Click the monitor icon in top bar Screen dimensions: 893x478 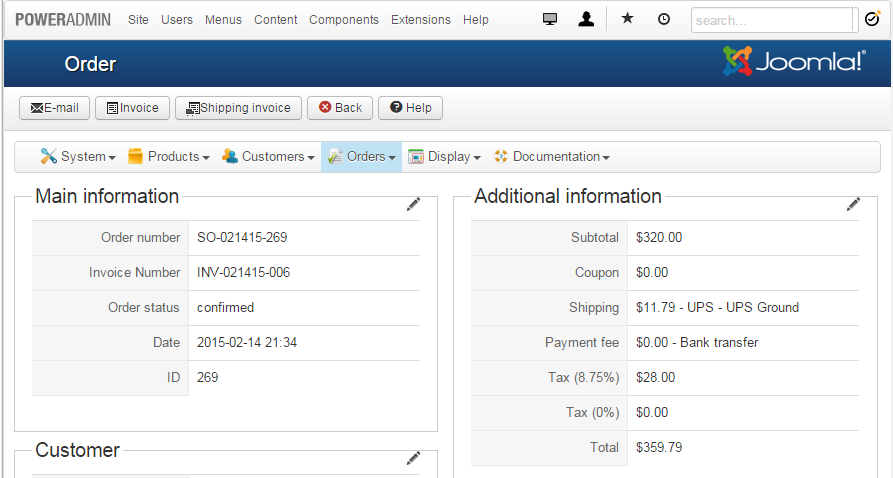coord(550,19)
